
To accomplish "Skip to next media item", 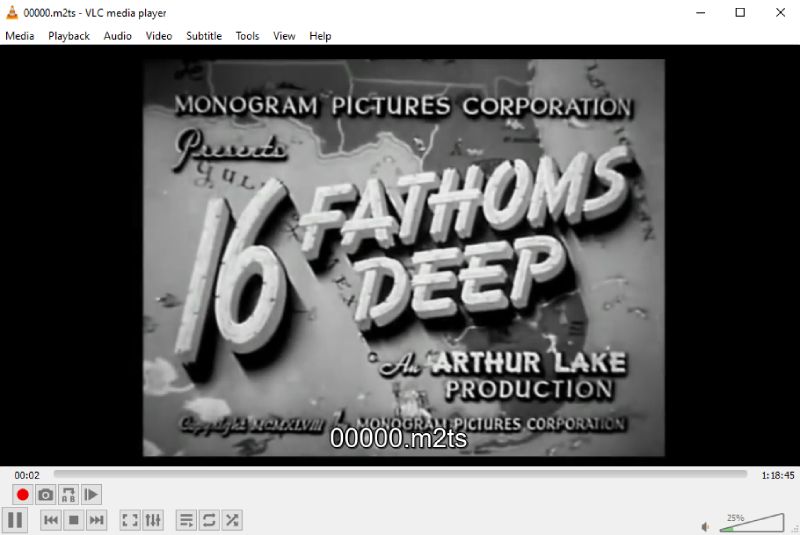I will 96,520.
